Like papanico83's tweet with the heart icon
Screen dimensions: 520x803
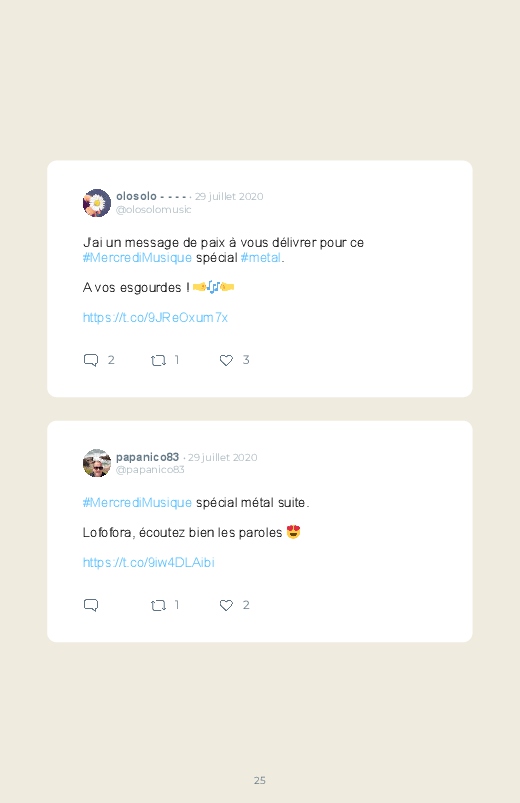click(226, 606)
